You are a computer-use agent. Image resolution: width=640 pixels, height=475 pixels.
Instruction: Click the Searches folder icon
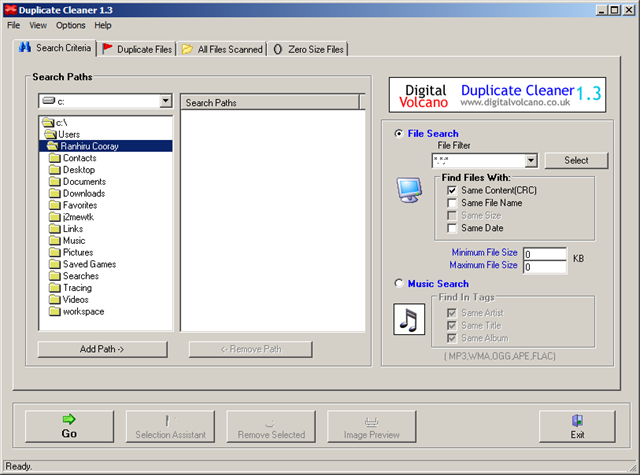[x=54, y=276]
